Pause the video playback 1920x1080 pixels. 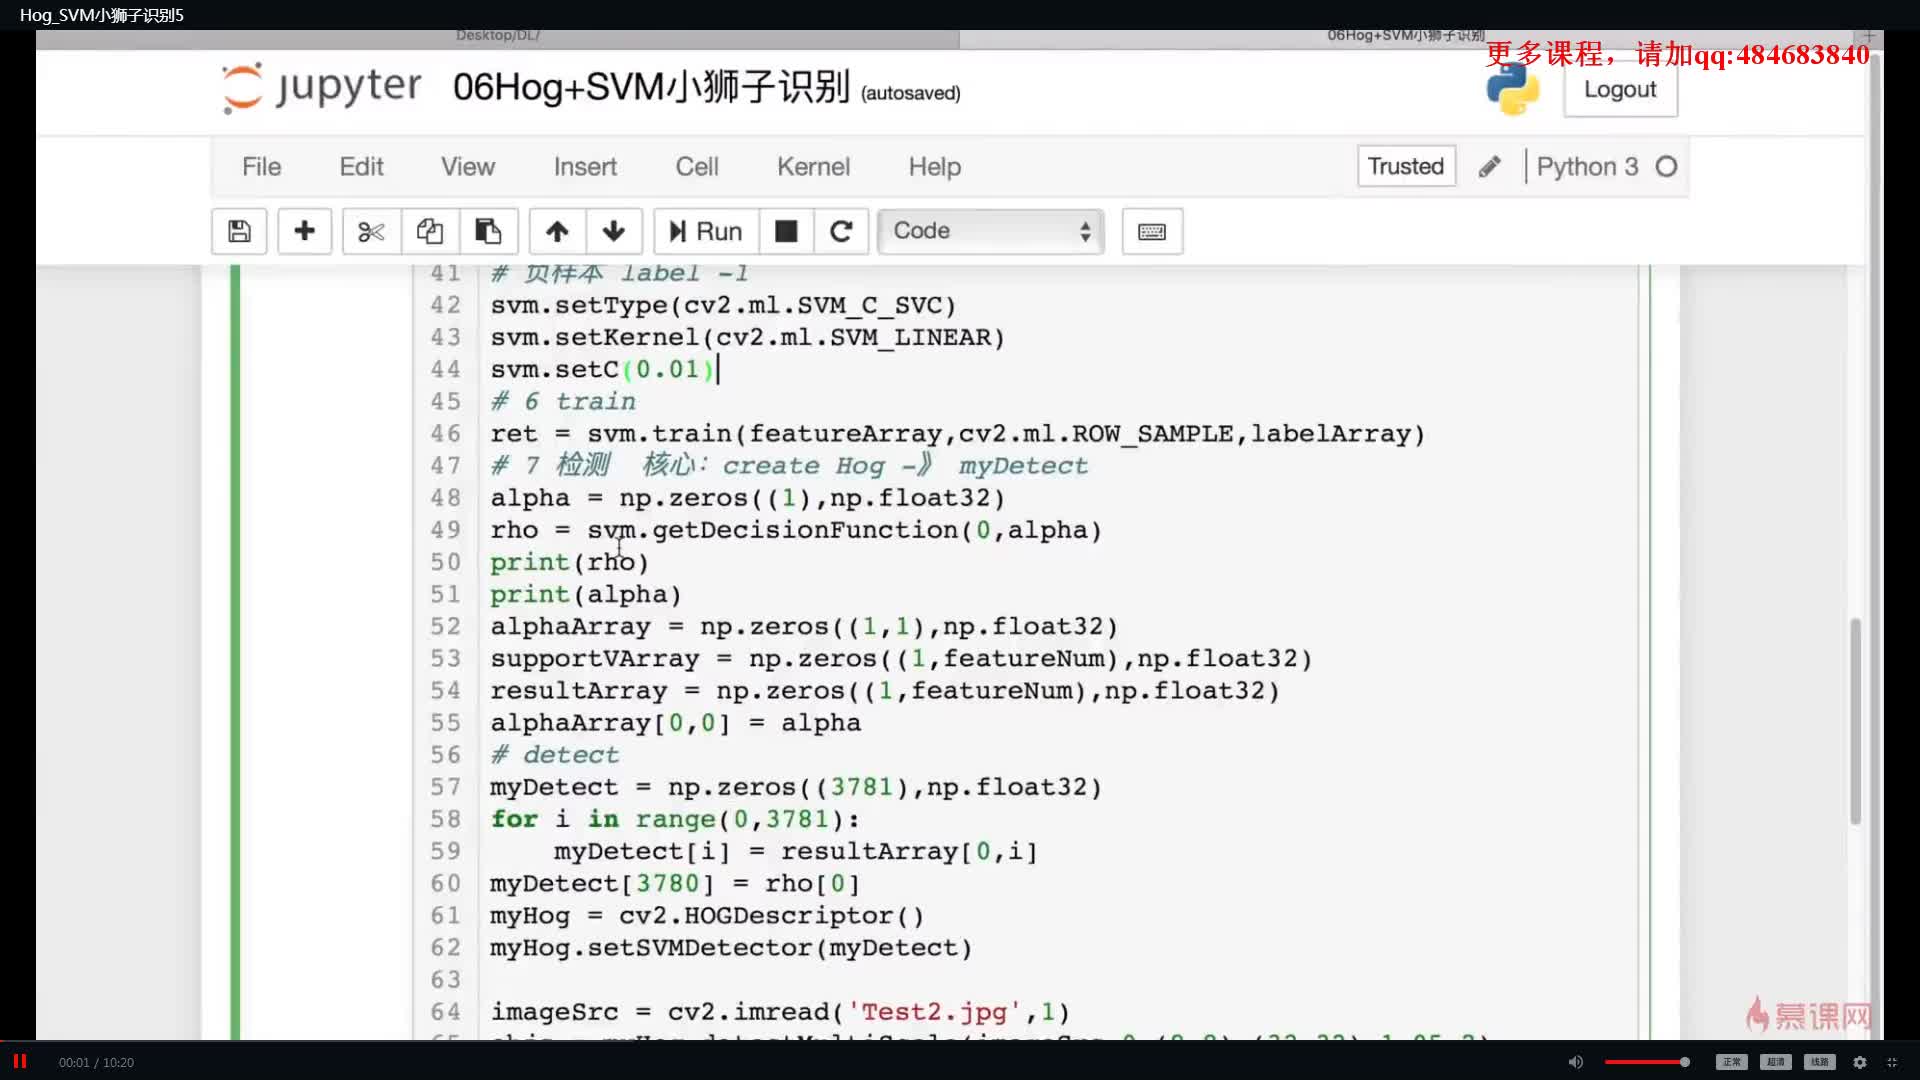point(19,1062)
